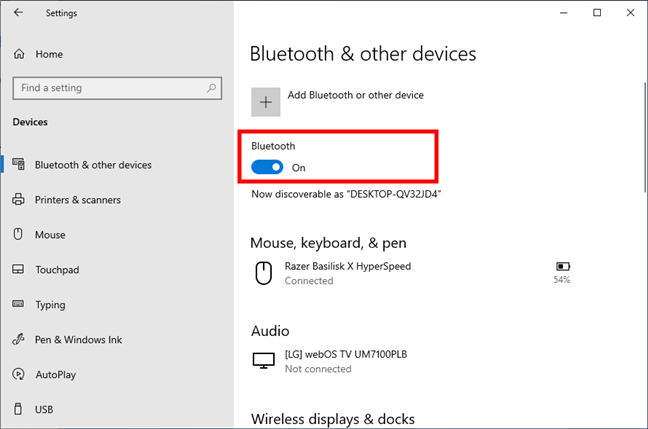Go to Typing settings

50,305
